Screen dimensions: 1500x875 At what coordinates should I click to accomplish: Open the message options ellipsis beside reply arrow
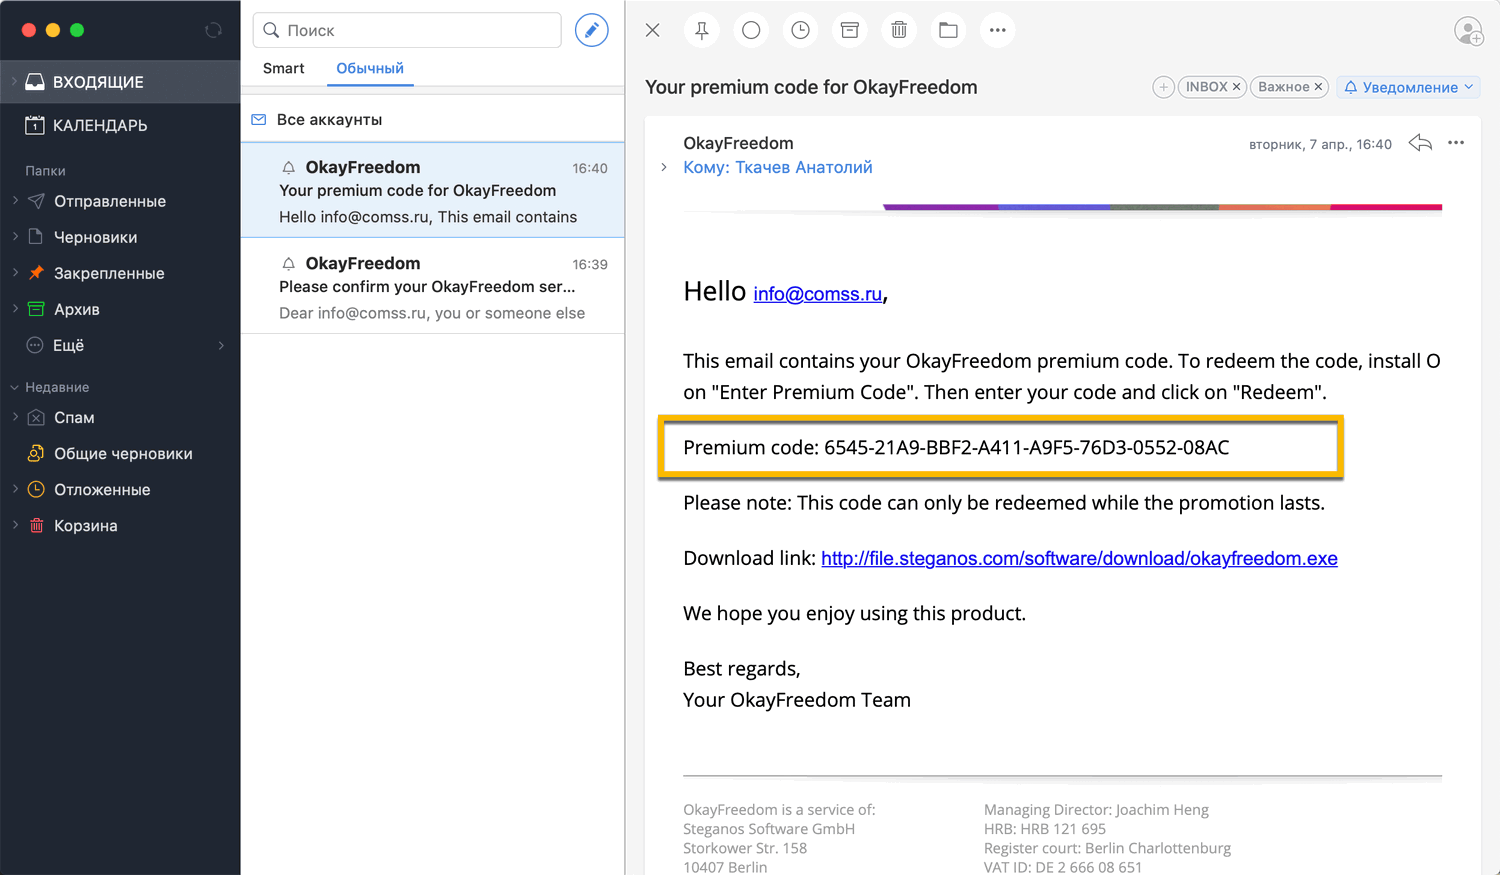click(x=1456, y=143)
